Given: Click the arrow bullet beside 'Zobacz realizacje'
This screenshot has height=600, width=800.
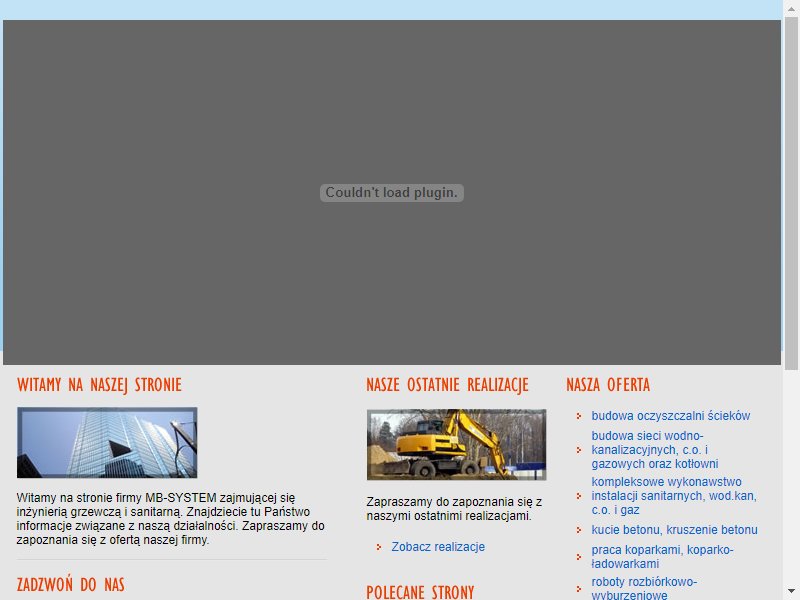Looking at the screenshot, I should [379, 547].
